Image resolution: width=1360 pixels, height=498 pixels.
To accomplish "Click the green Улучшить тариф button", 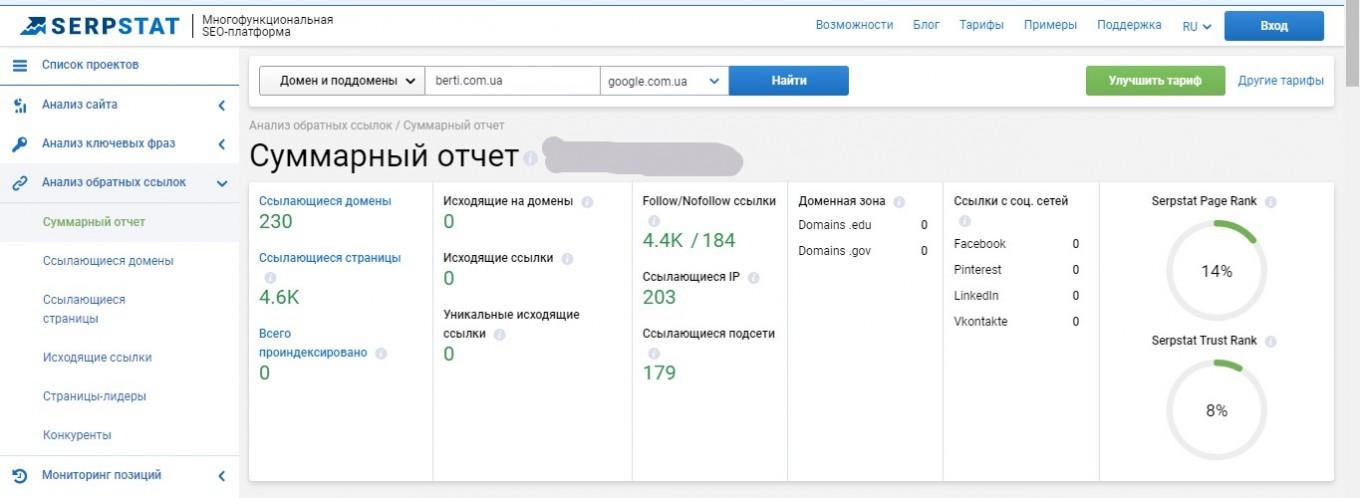I will coord(1155,81).
